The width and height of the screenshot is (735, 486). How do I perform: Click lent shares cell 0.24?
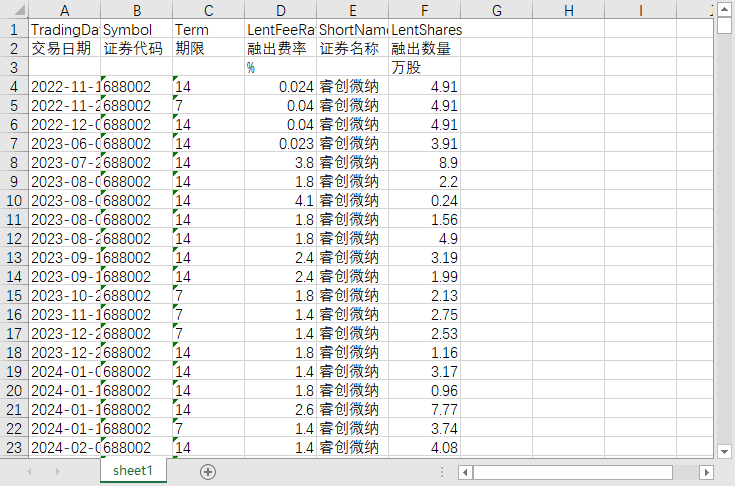pyautogui.click(x=425, y=201)
